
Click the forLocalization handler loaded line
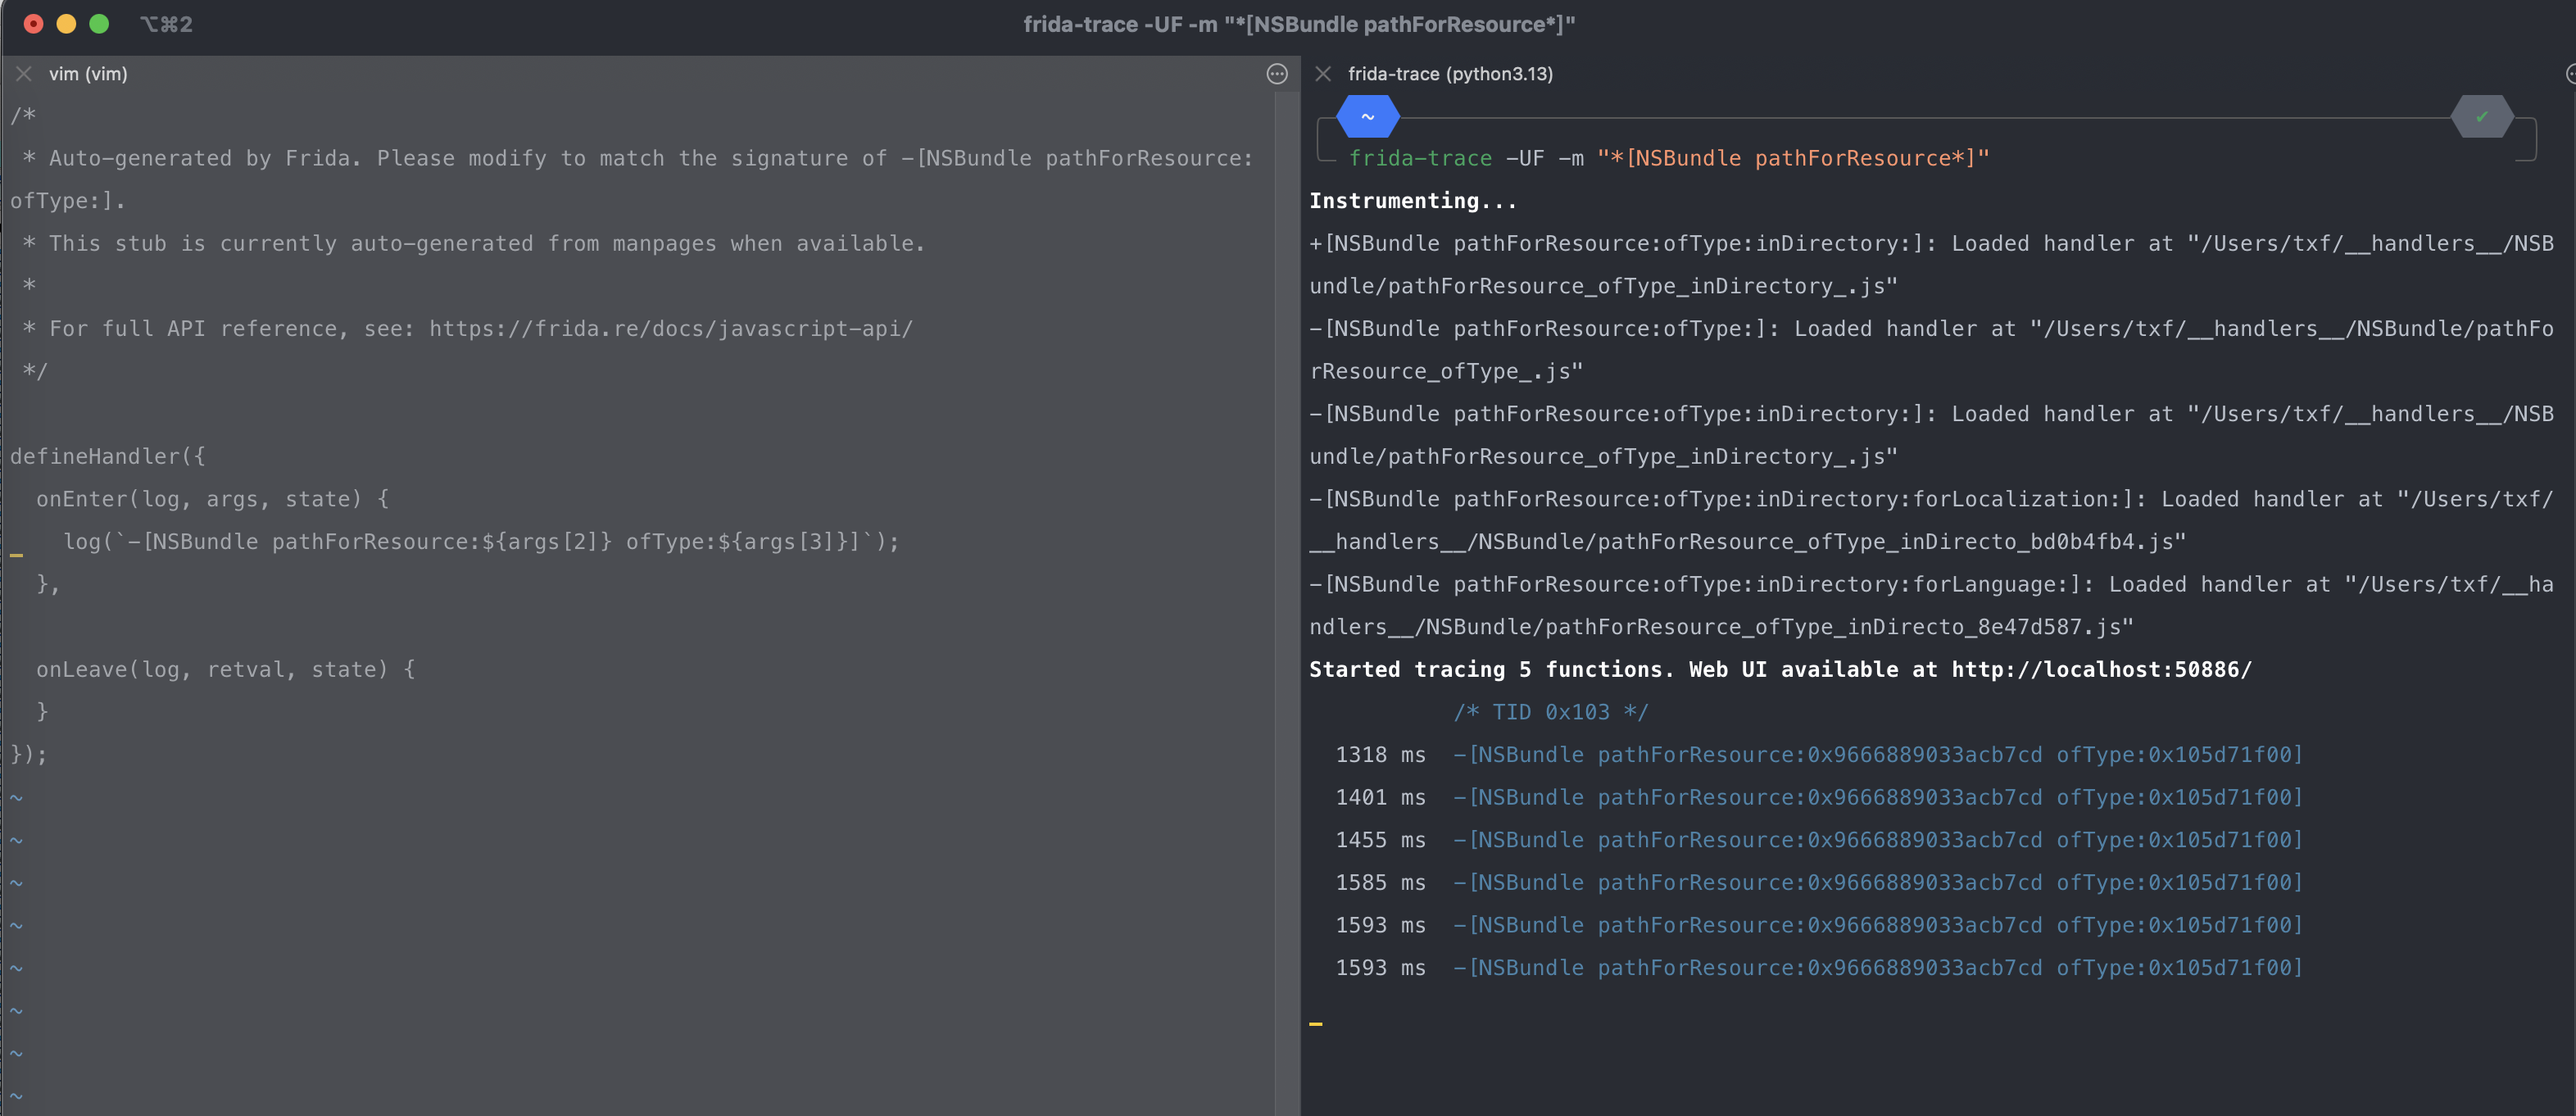[x=1931, y=520]
